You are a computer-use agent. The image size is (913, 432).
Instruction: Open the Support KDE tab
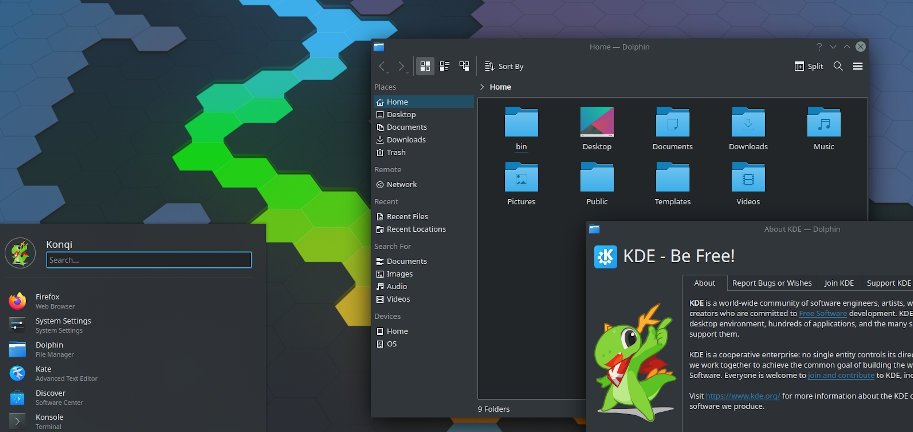pos(887,283)
